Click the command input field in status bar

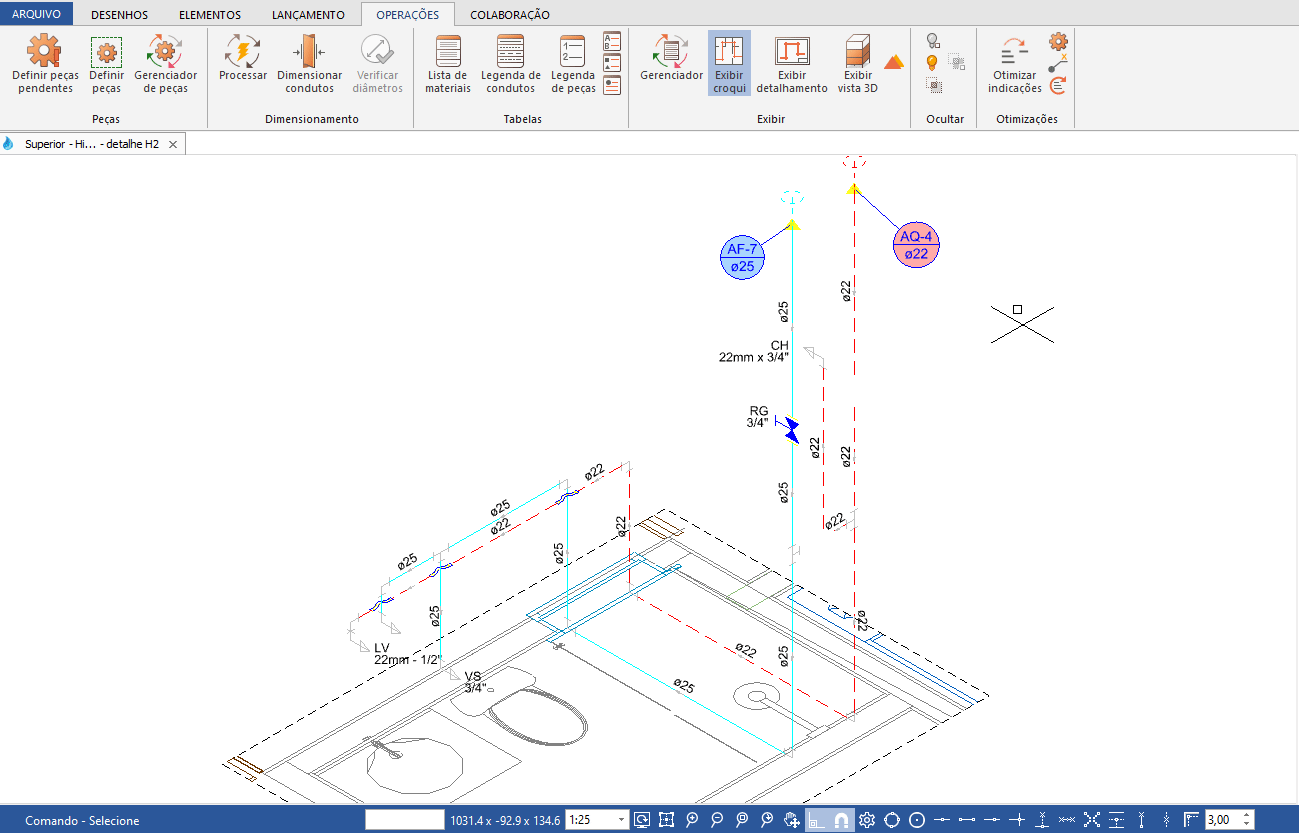(404, 820)
